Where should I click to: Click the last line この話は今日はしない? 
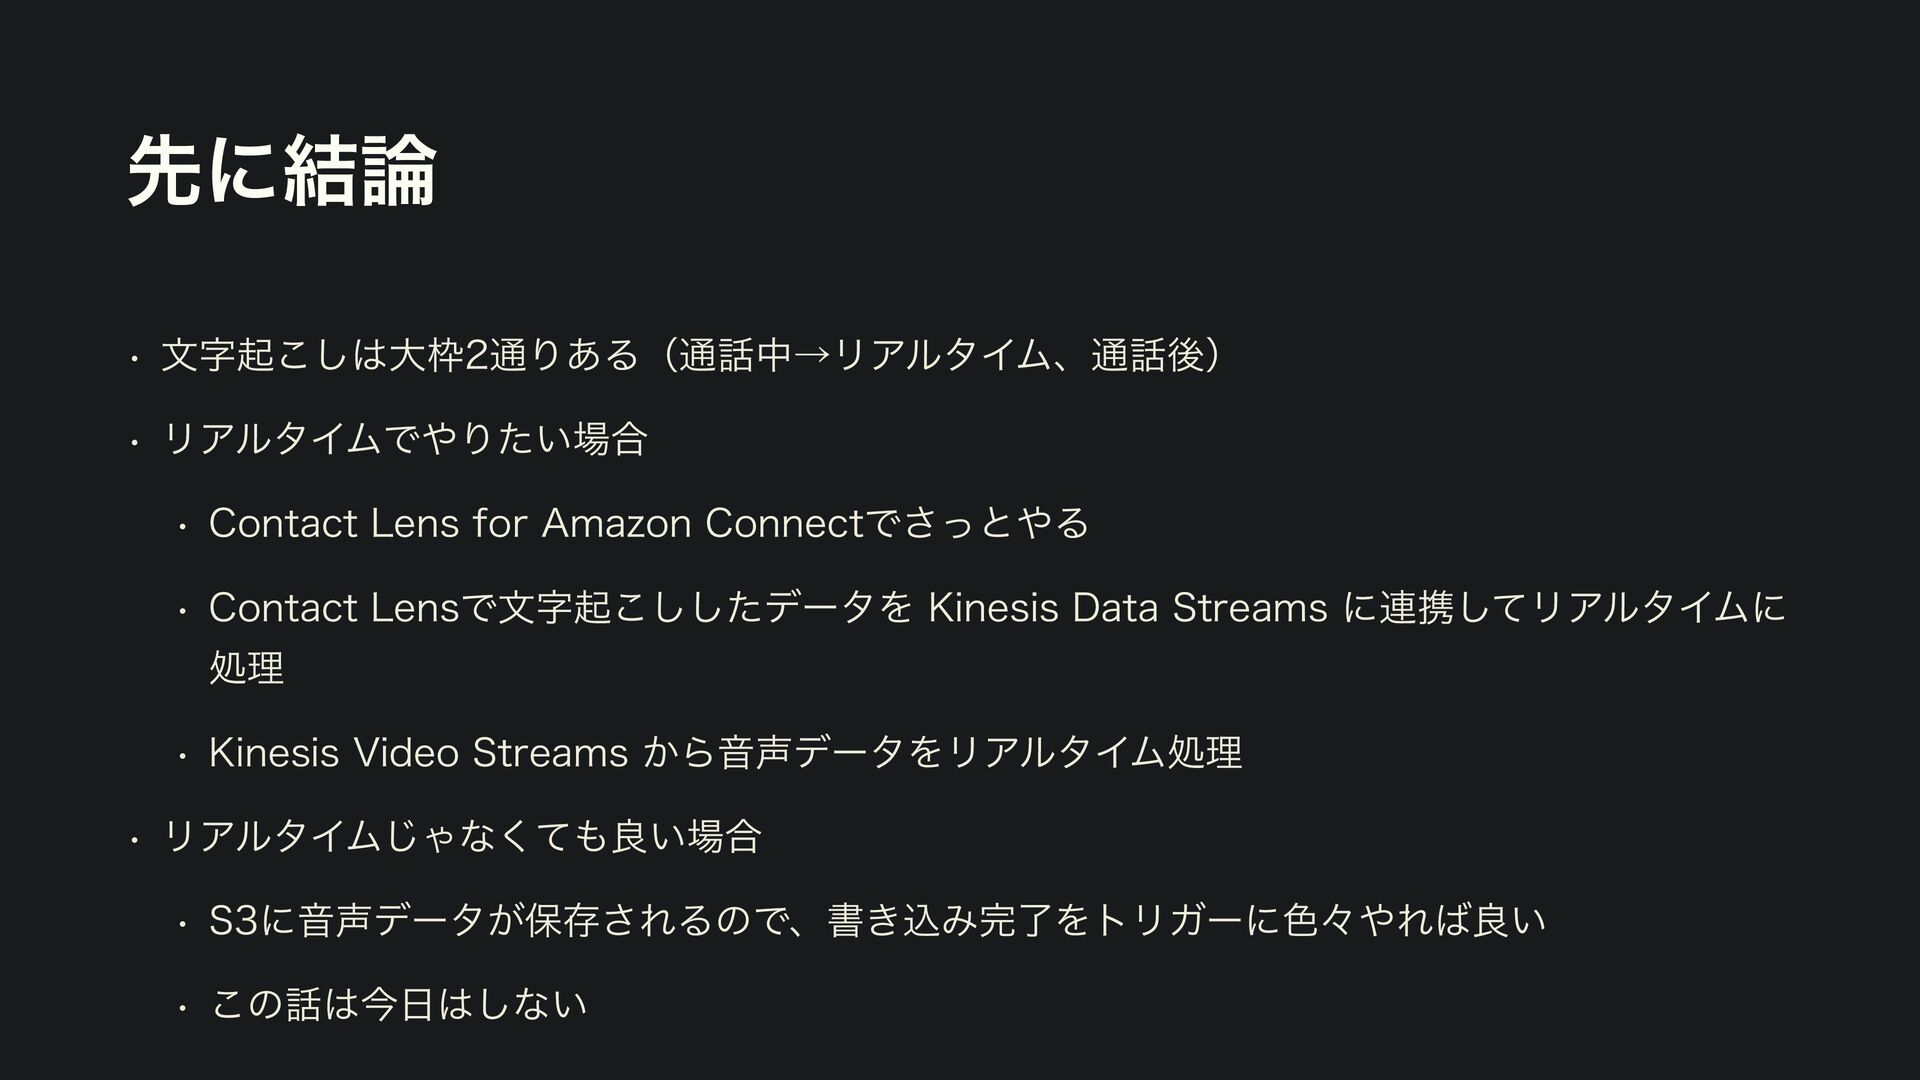click(x=398, y=1003)
